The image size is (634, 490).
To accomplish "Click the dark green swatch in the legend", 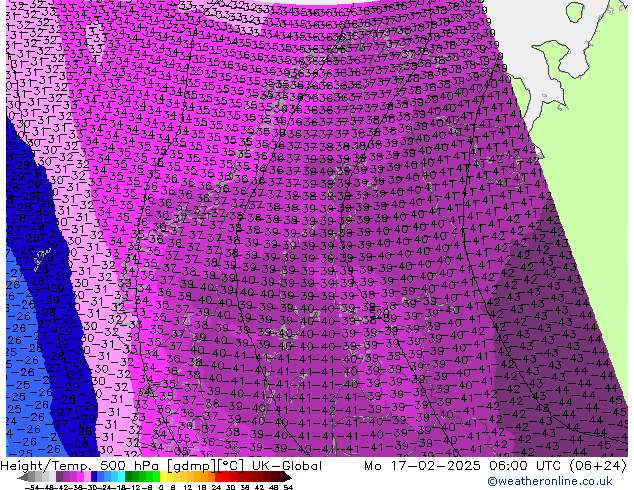I will point(128,477).
